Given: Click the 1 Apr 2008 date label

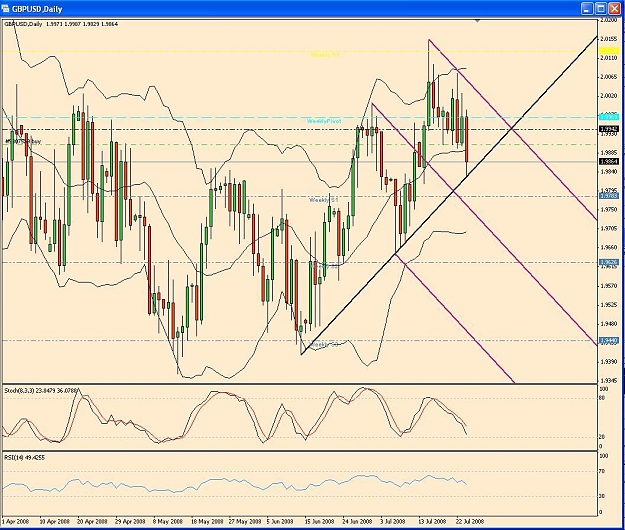Looking at the screenshot, I should (16, 521).
